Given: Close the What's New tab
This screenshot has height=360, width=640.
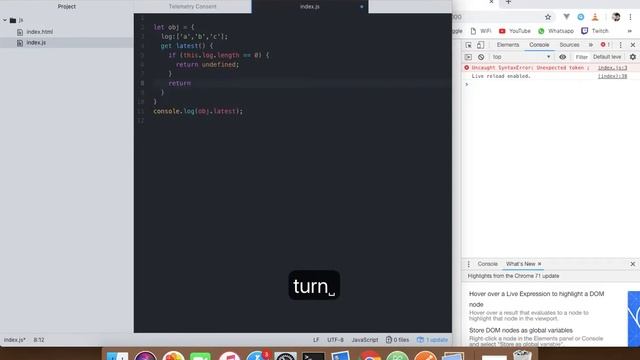Looking at the screenshot, I should click(540, 264).
